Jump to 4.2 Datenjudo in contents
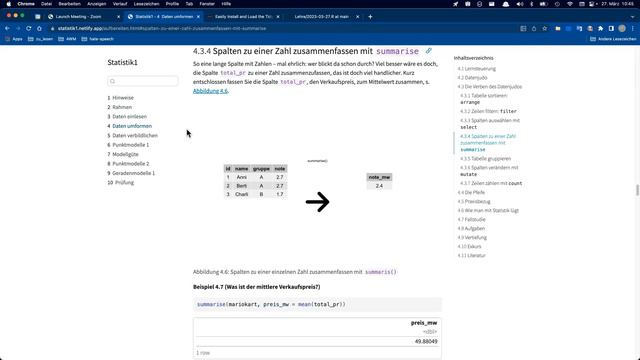 tap(472, 78)
